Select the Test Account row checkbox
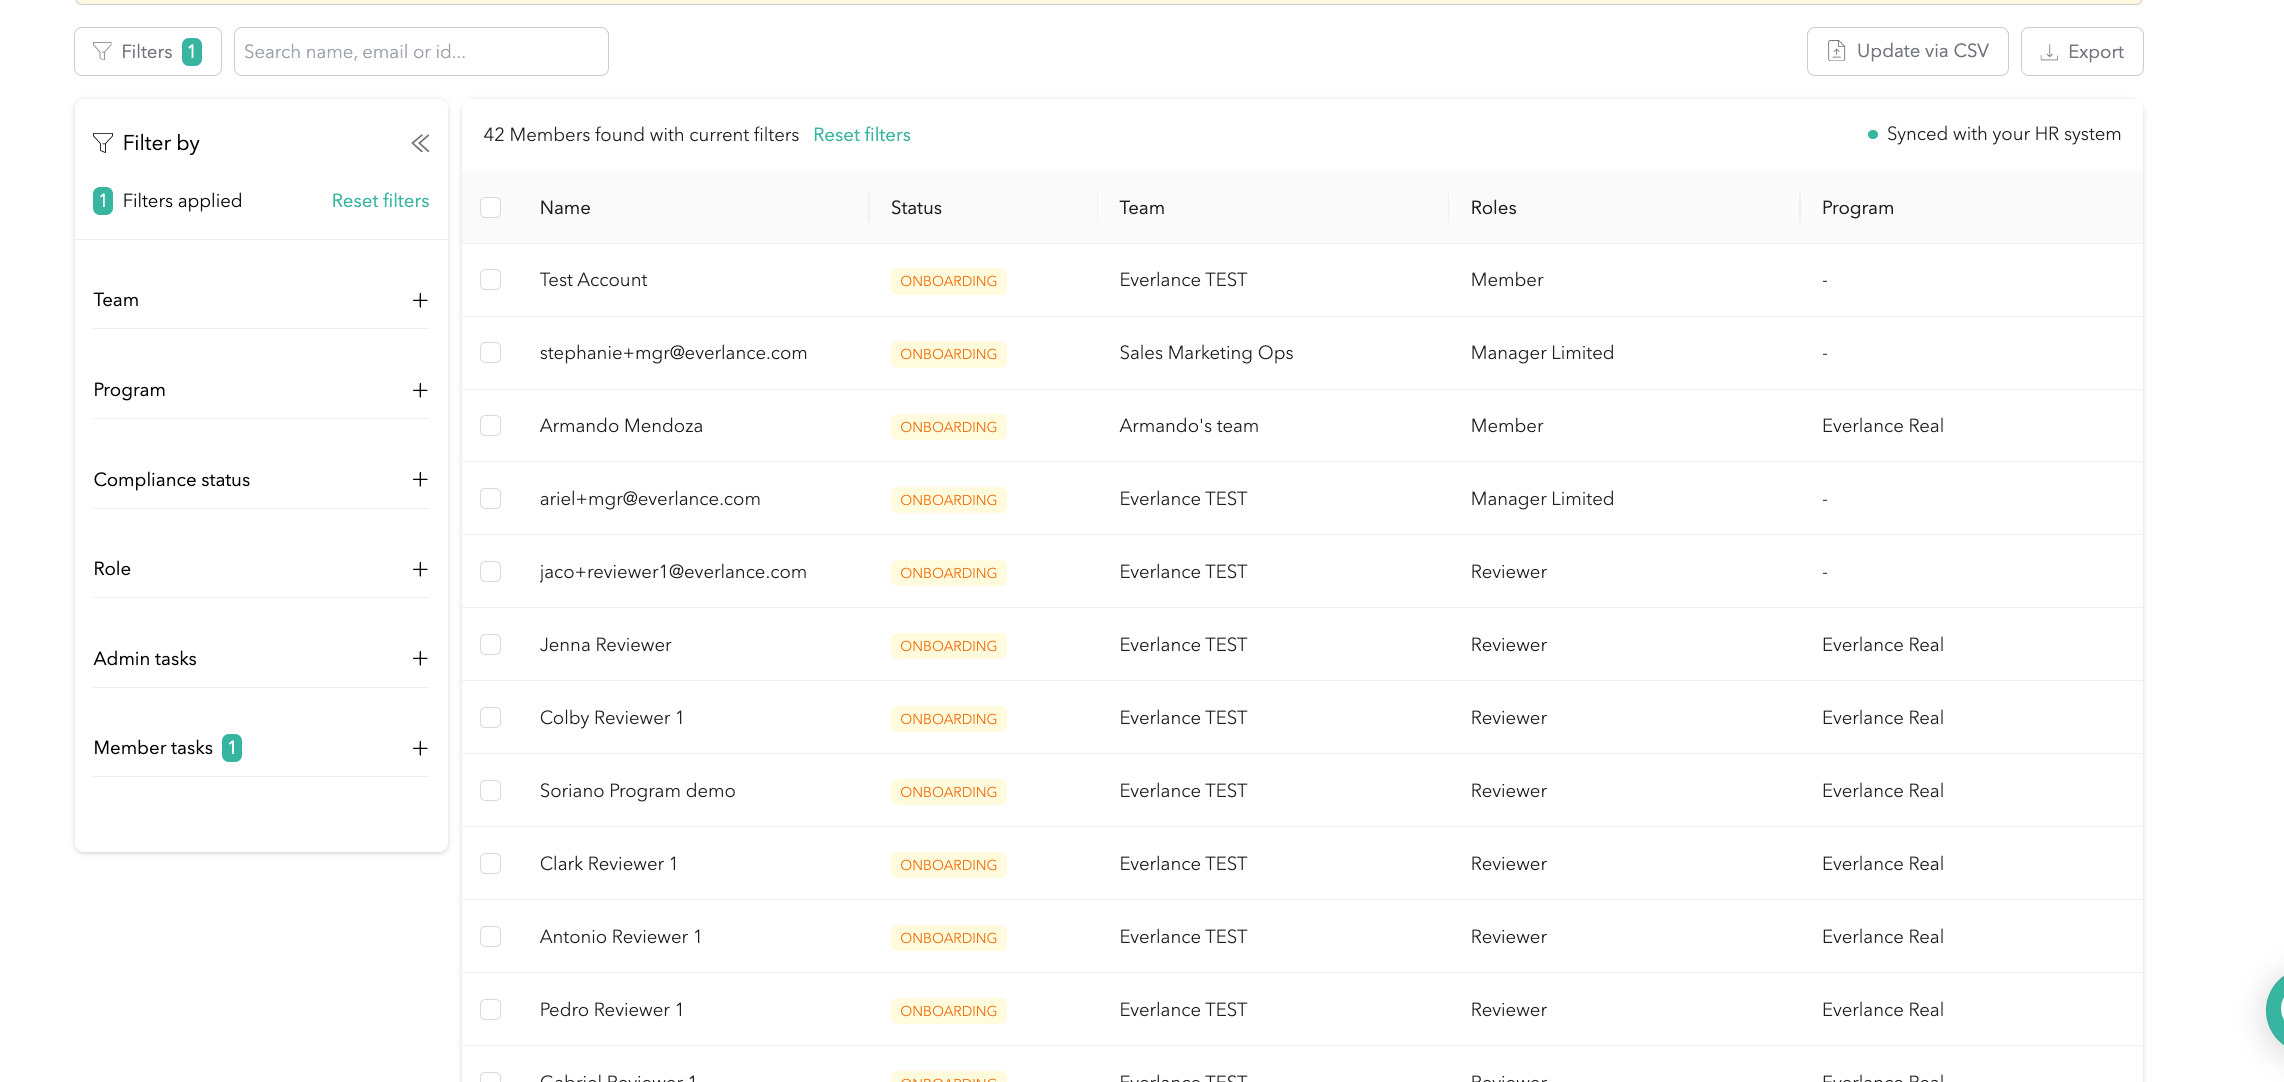The image size is (2284, 1082). click(490, 280)
